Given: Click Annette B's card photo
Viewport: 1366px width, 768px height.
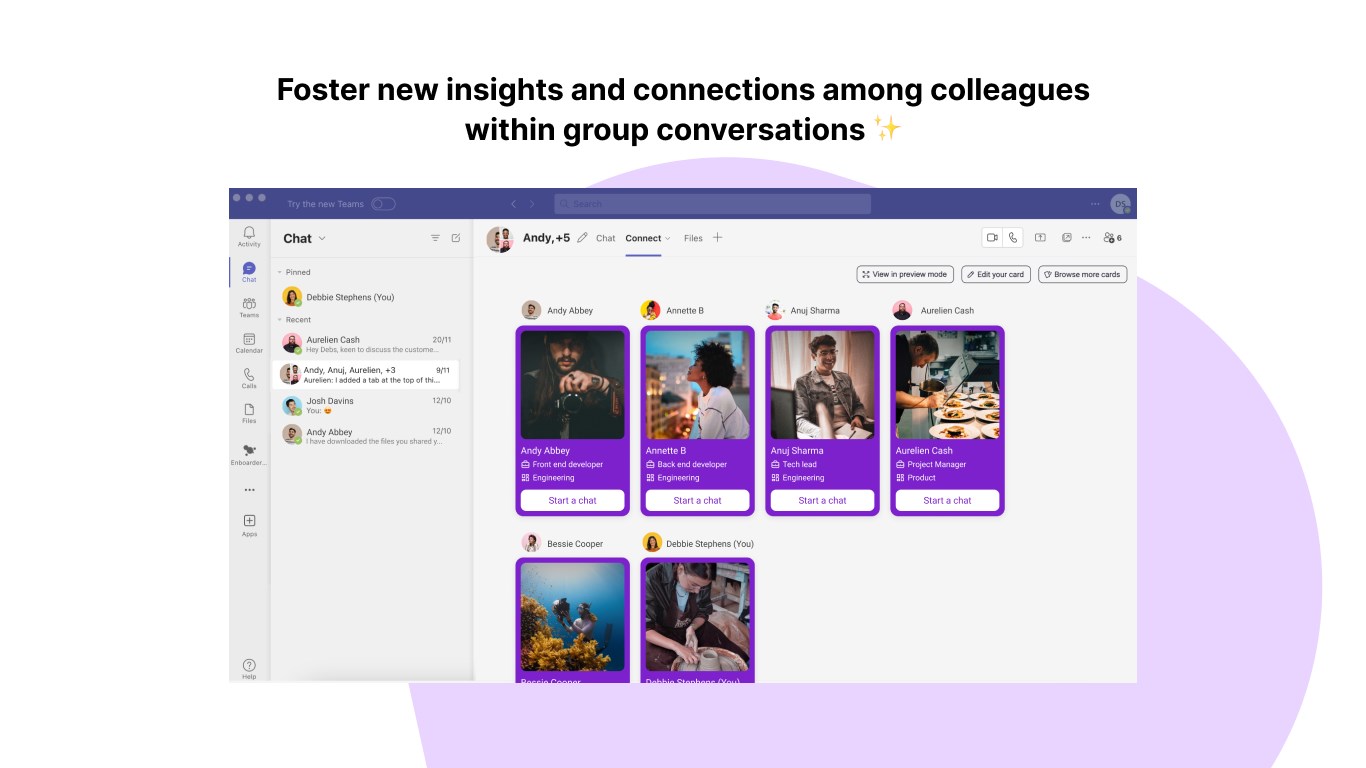Looking at the screenshot, I should pos(697,385).
